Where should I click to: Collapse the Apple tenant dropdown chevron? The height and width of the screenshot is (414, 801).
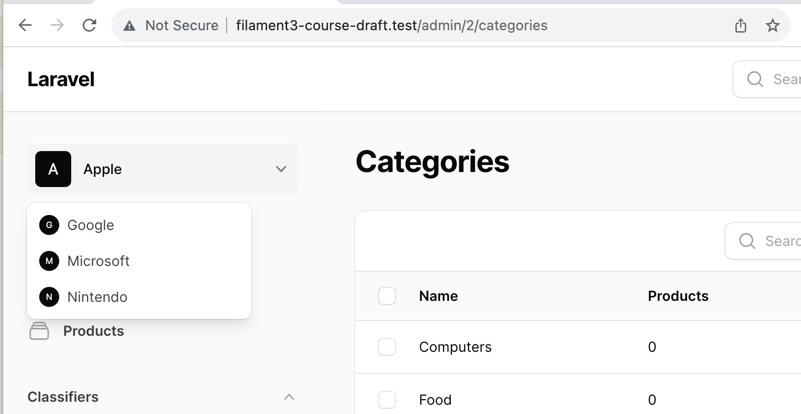pos(281,169)
